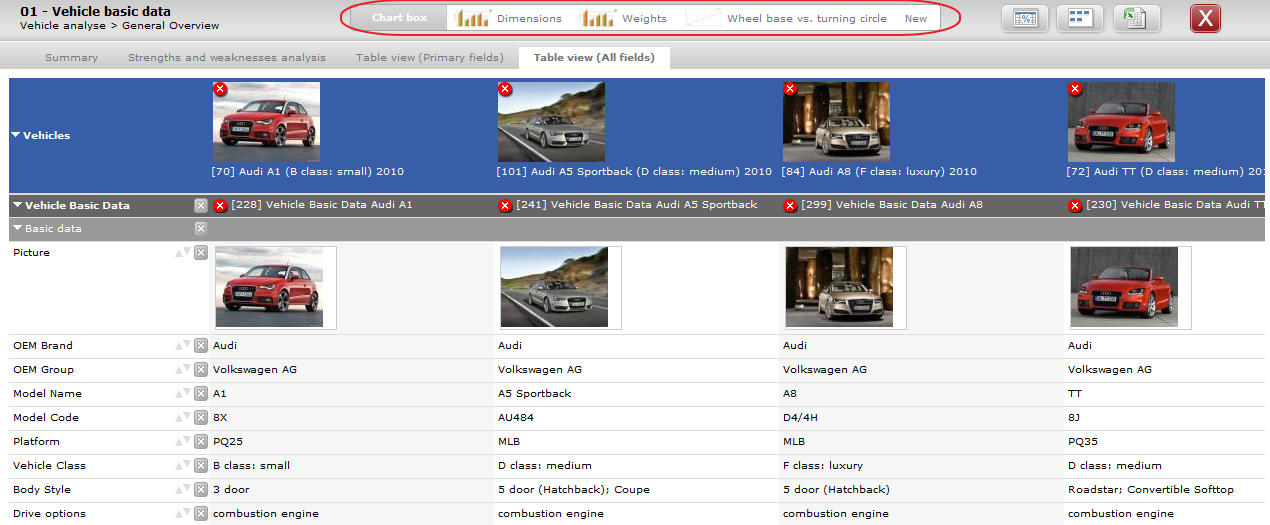Screen dimensions: 1270x525
Task: Remove the Drive options row
Action: (201, 514)
